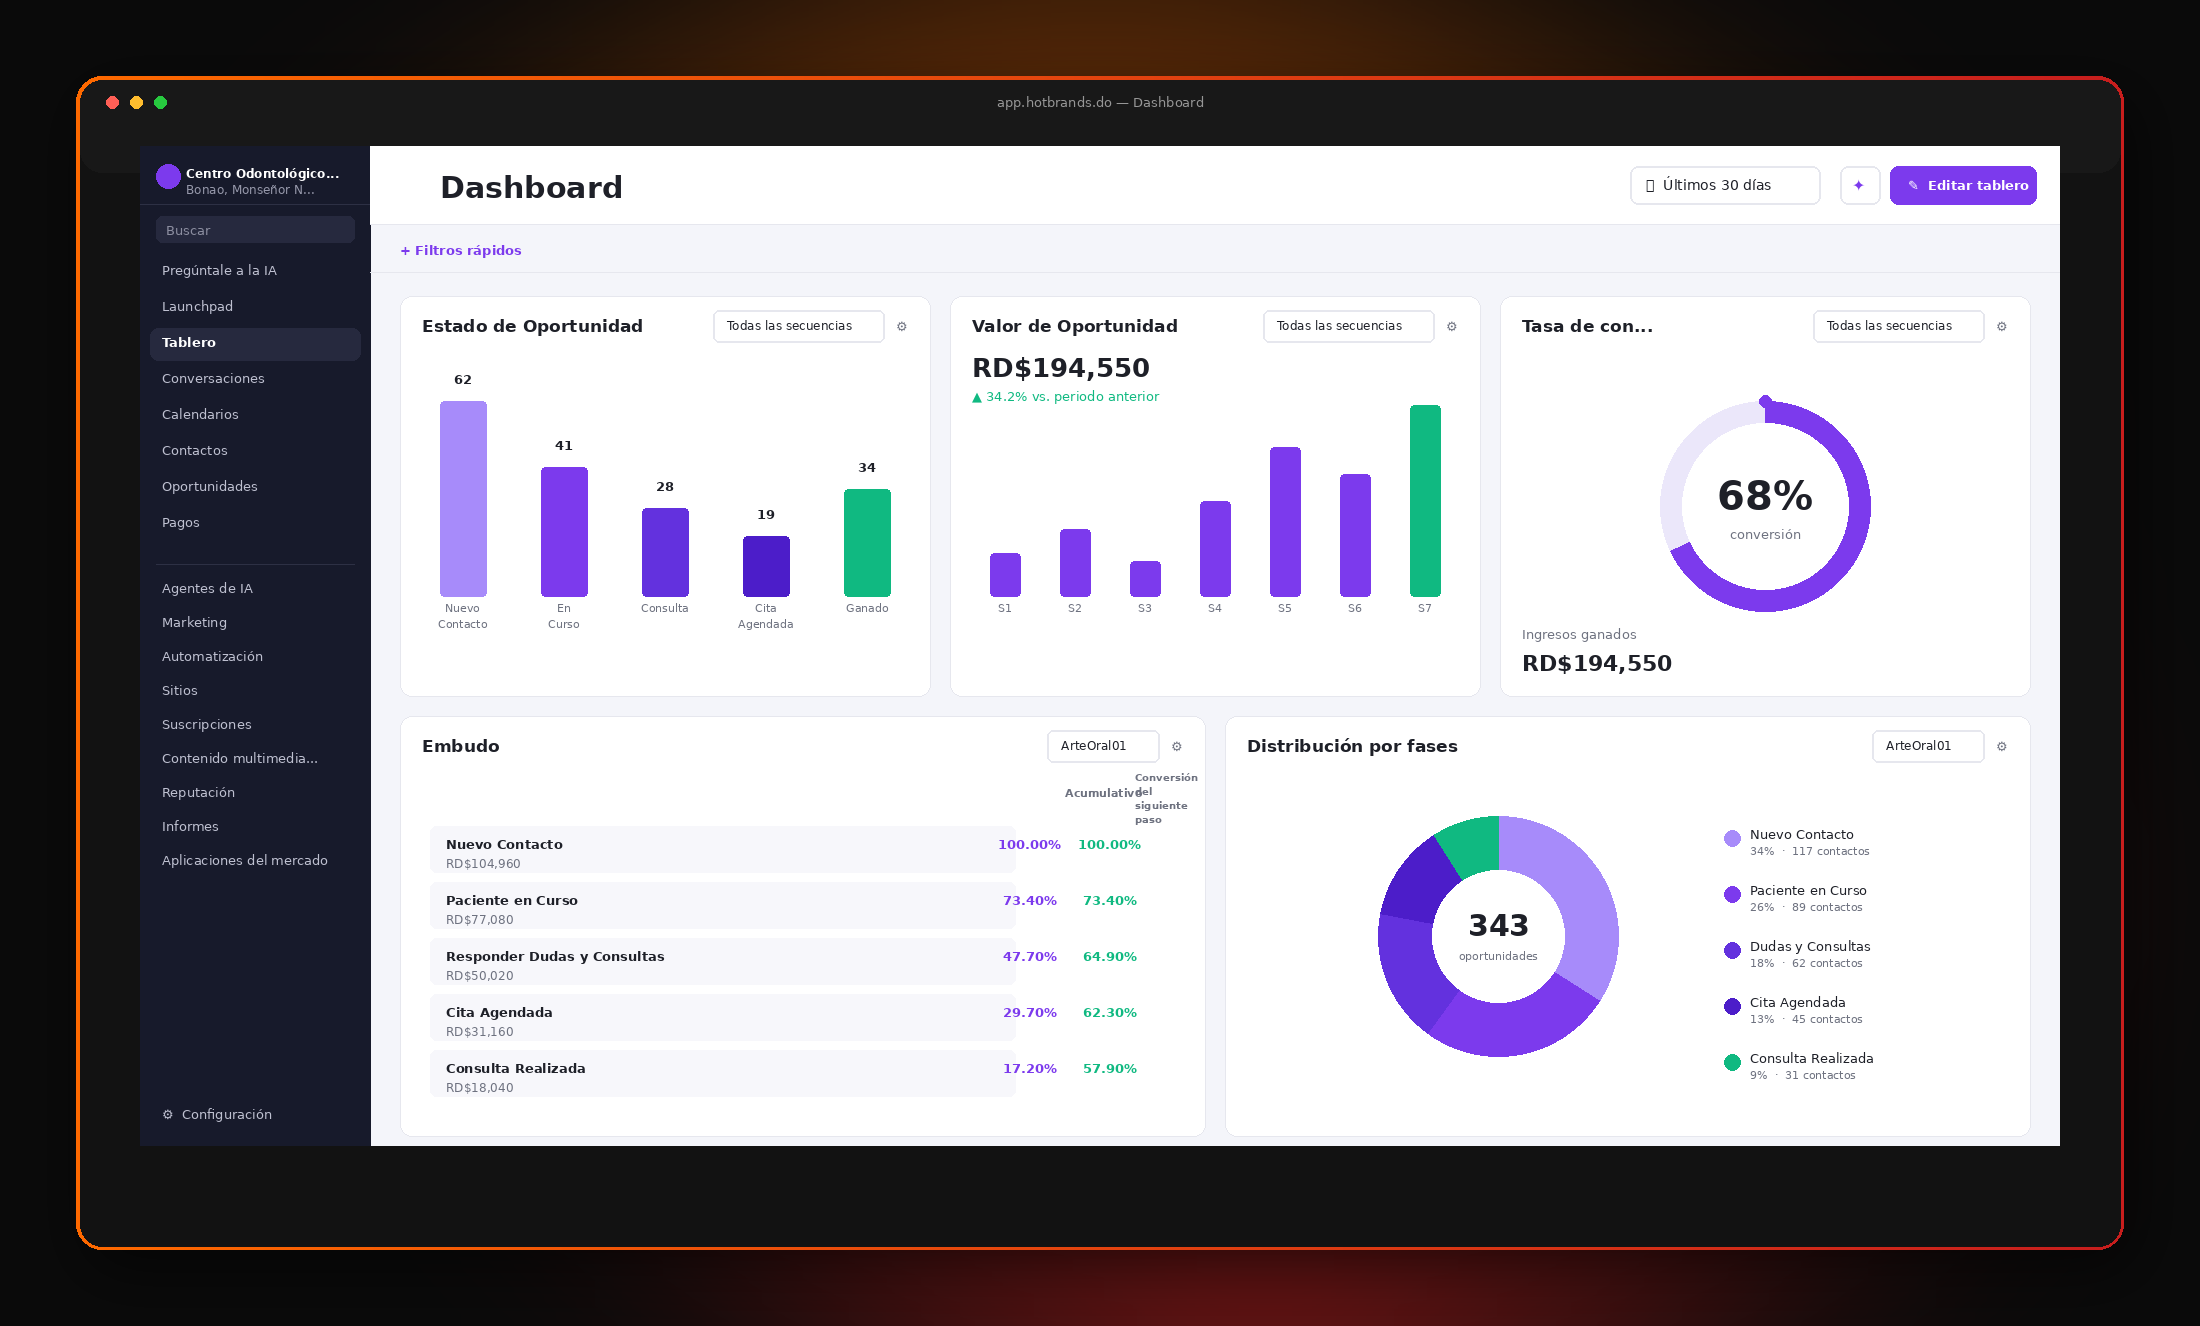
Task: Click the + Filtros rápidos link
Action: tap(461, 251)
